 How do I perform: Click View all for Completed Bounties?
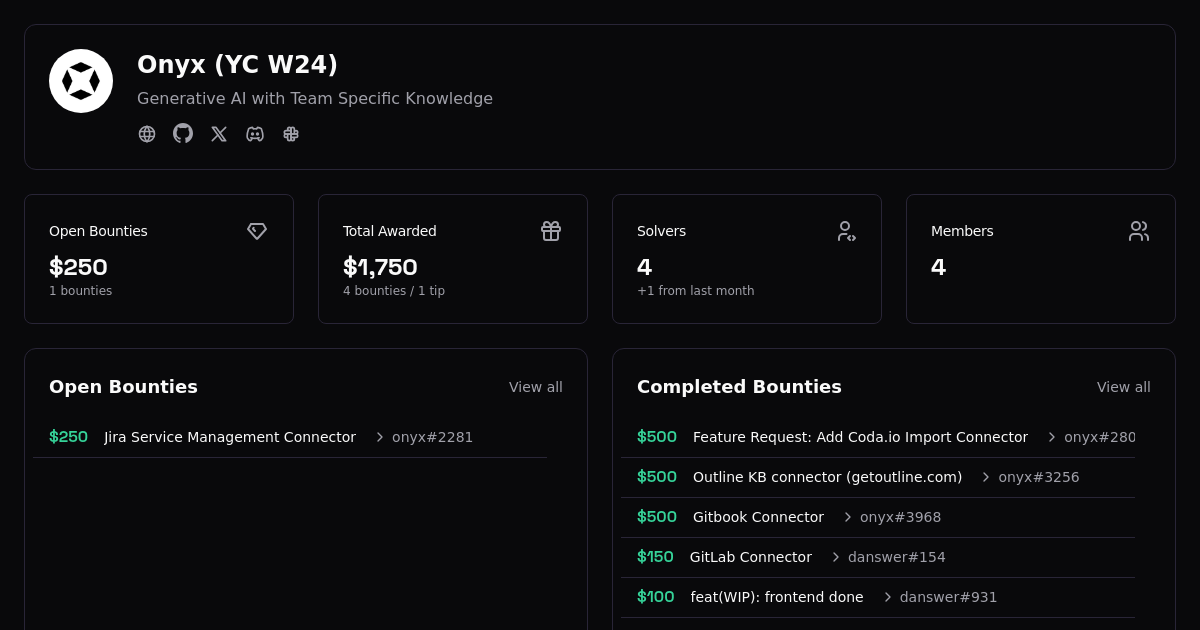coord(1123,387)
